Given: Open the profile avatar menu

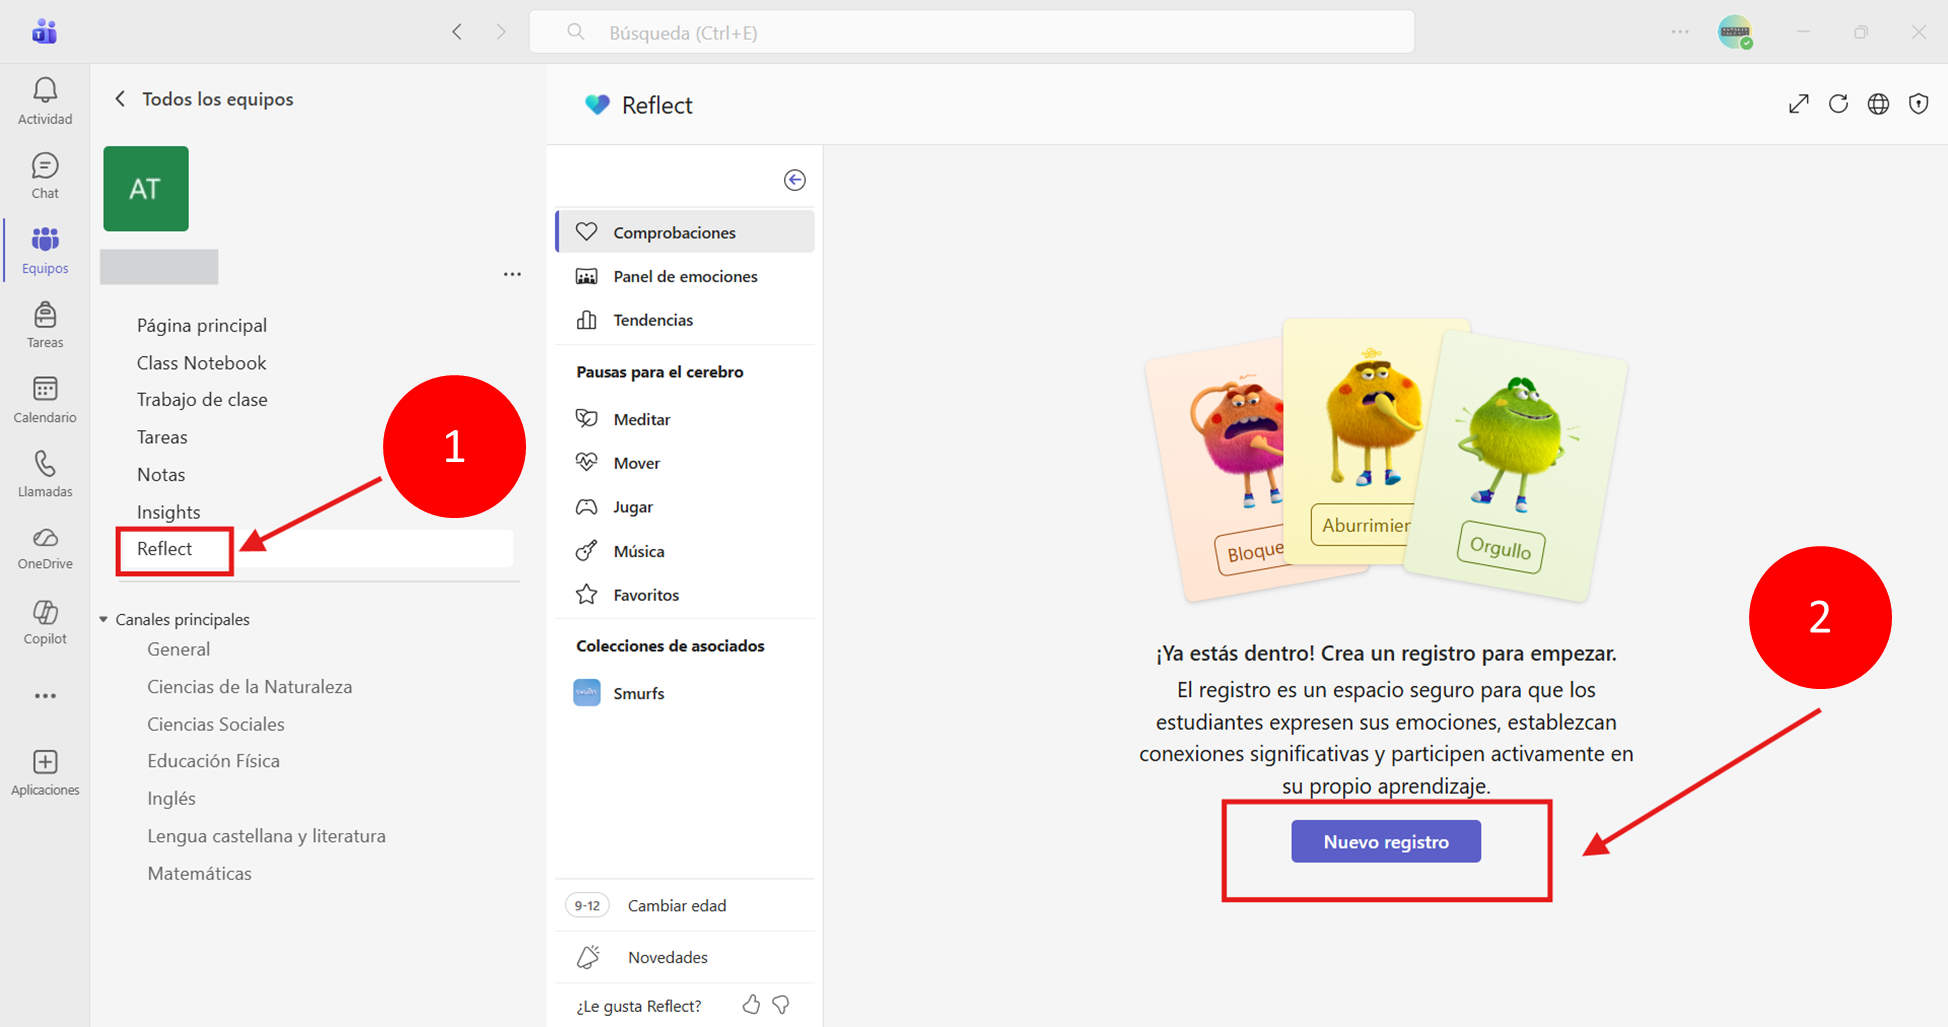Looking at the screenshot, I should click(x=1735, y=32).
